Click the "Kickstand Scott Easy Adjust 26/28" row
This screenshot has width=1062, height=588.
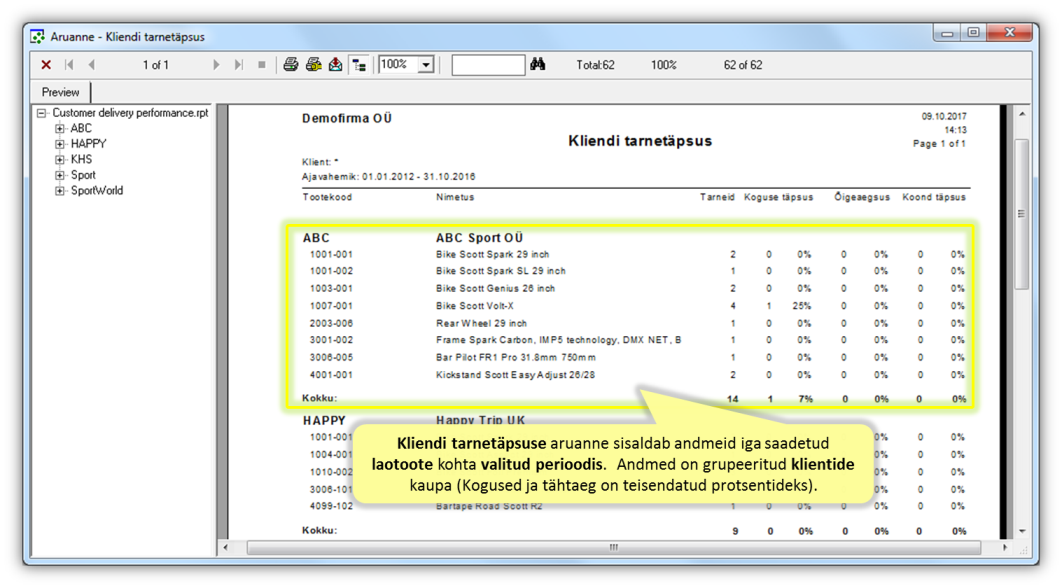coord(515,375)
